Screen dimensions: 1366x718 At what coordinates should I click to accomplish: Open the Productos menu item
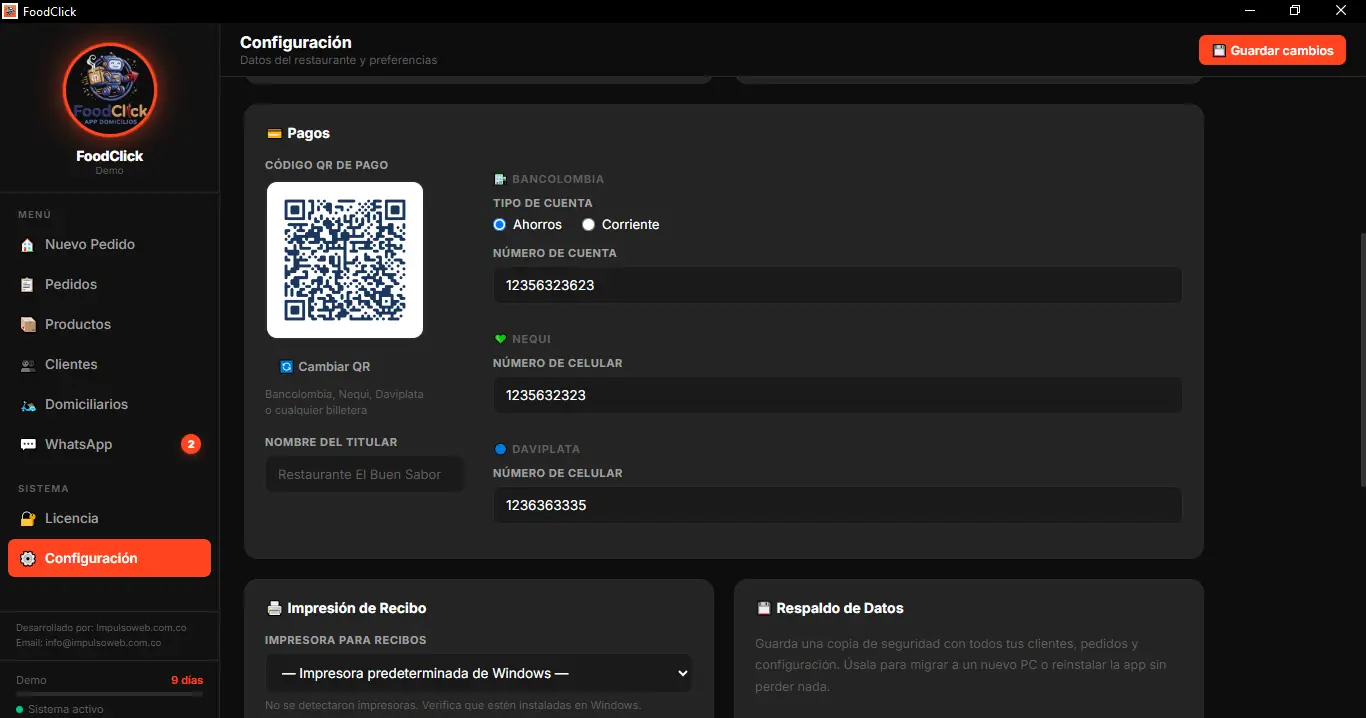point(109,325)
